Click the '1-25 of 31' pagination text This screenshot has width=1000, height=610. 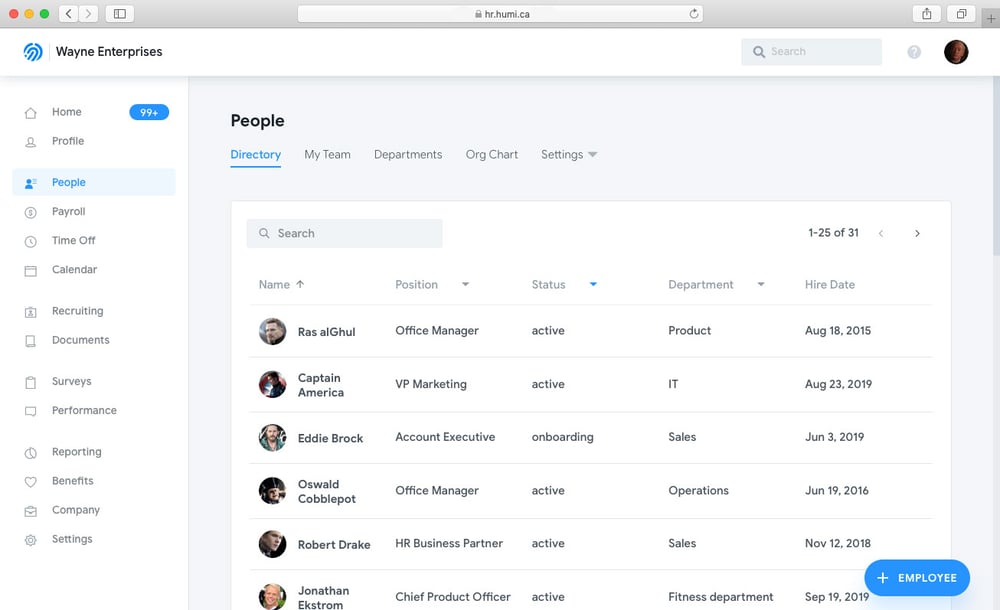833,233
